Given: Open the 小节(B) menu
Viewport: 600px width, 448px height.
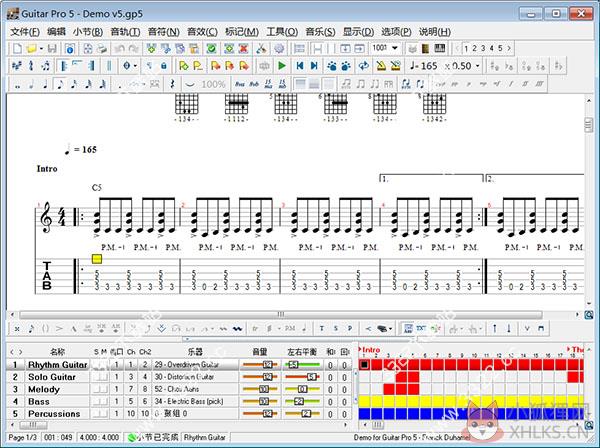Looking at the screenshot, I should pos(88,32).
